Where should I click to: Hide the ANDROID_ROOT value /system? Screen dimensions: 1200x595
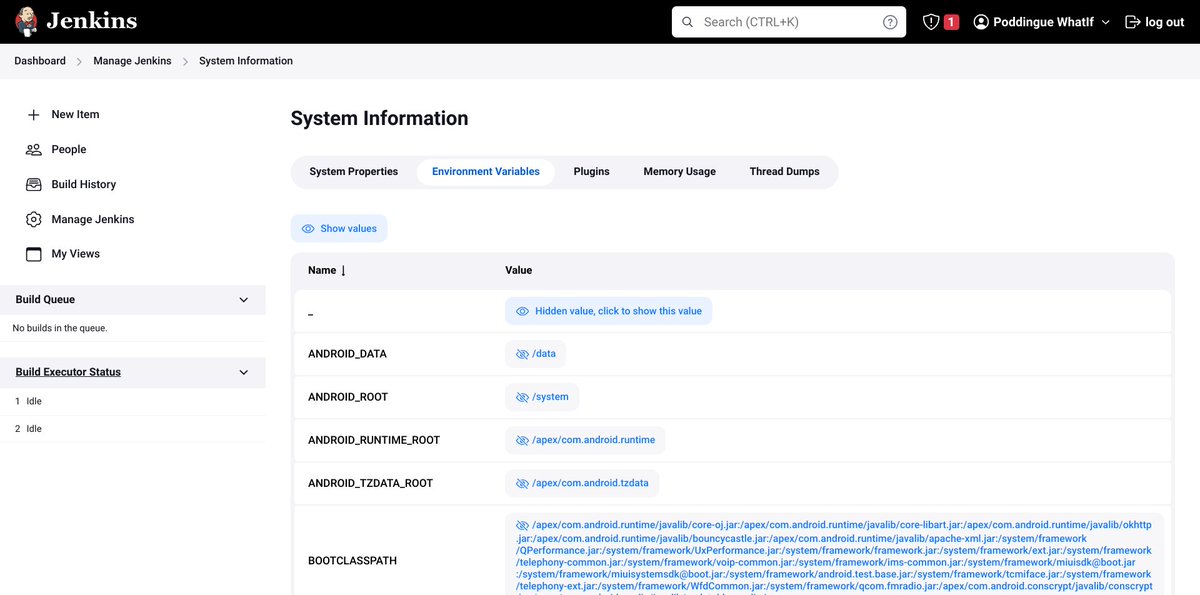coord(542,397)
